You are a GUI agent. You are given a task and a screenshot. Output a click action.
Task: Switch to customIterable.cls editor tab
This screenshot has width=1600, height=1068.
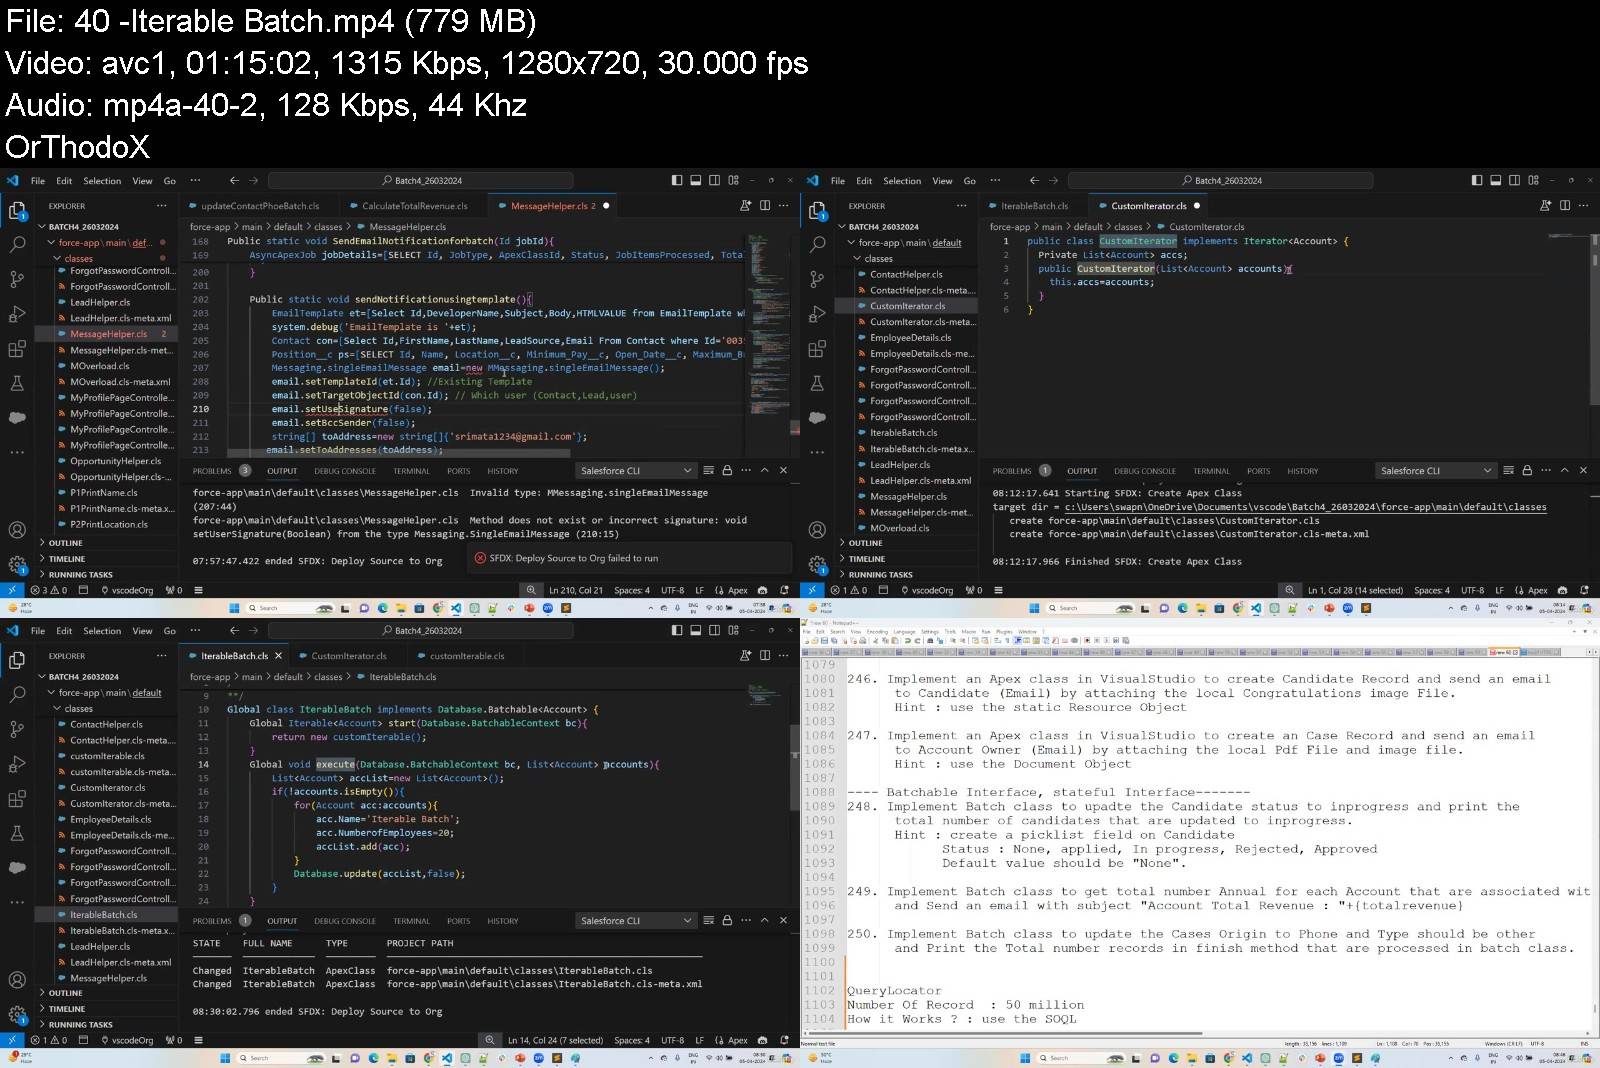(467, 656)
